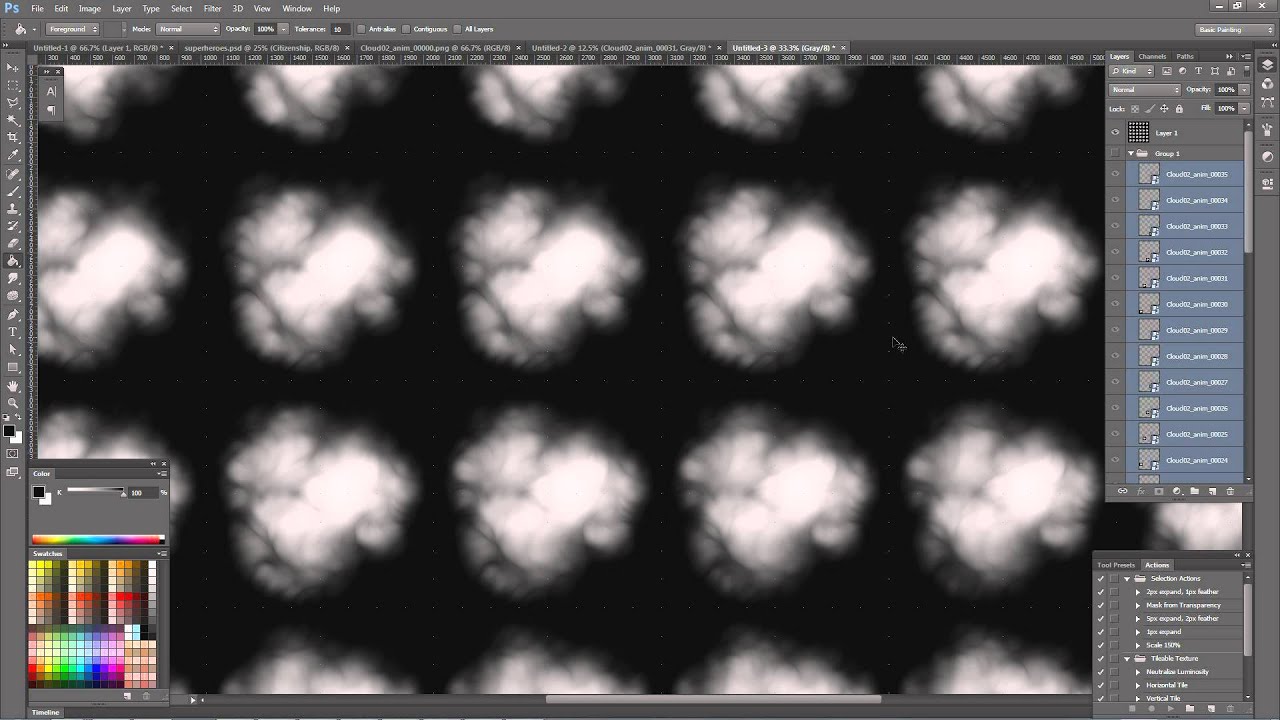
Task: Select the Paint Bucket tool in toolbox
Action: [13, 262]
